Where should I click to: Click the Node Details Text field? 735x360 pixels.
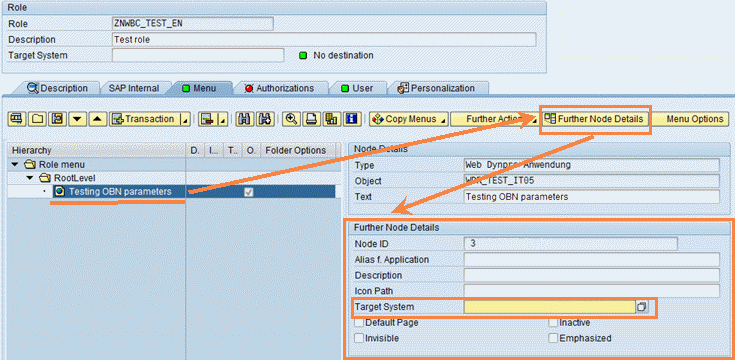[591, 197]
